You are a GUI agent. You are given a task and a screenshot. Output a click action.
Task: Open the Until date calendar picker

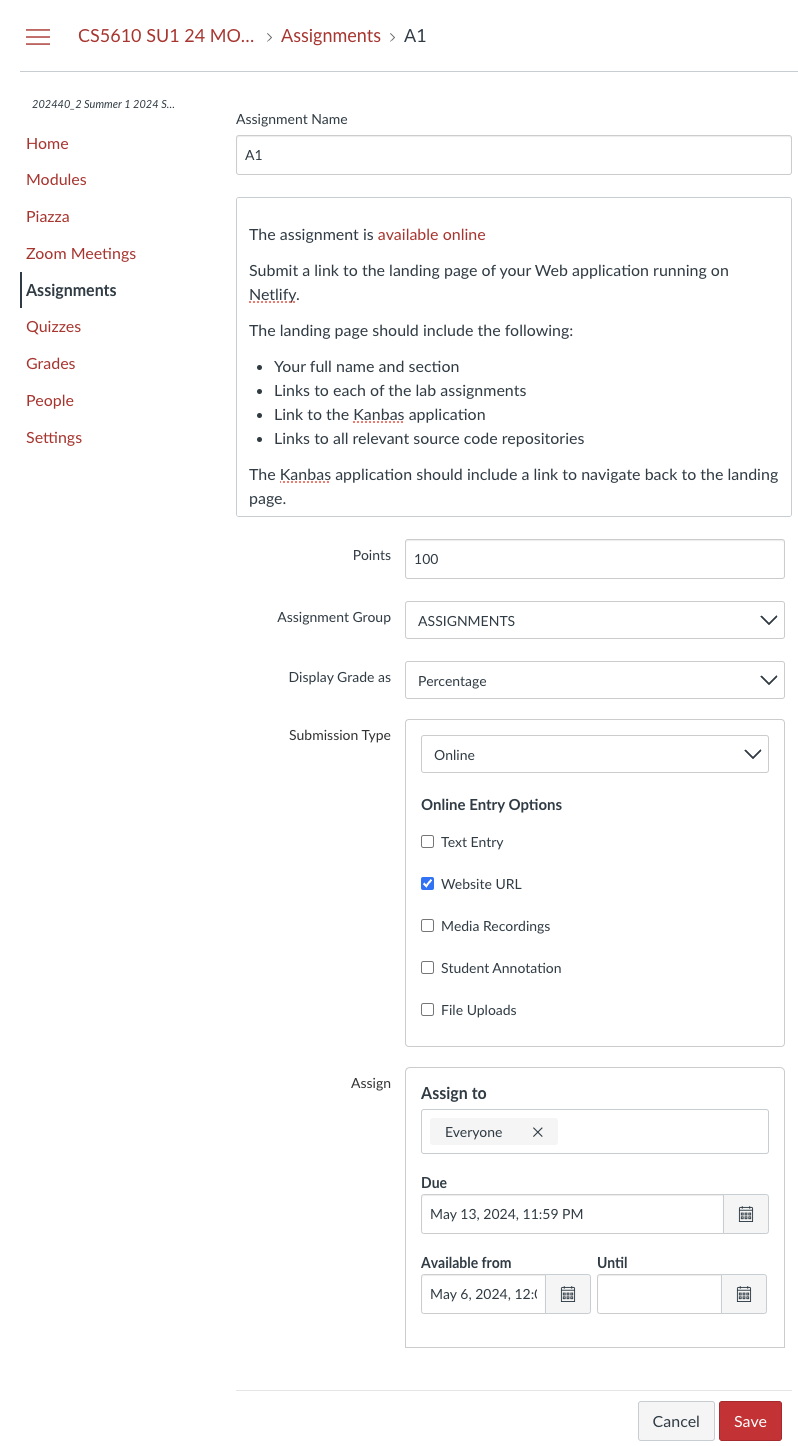(x=744, y=1294)
